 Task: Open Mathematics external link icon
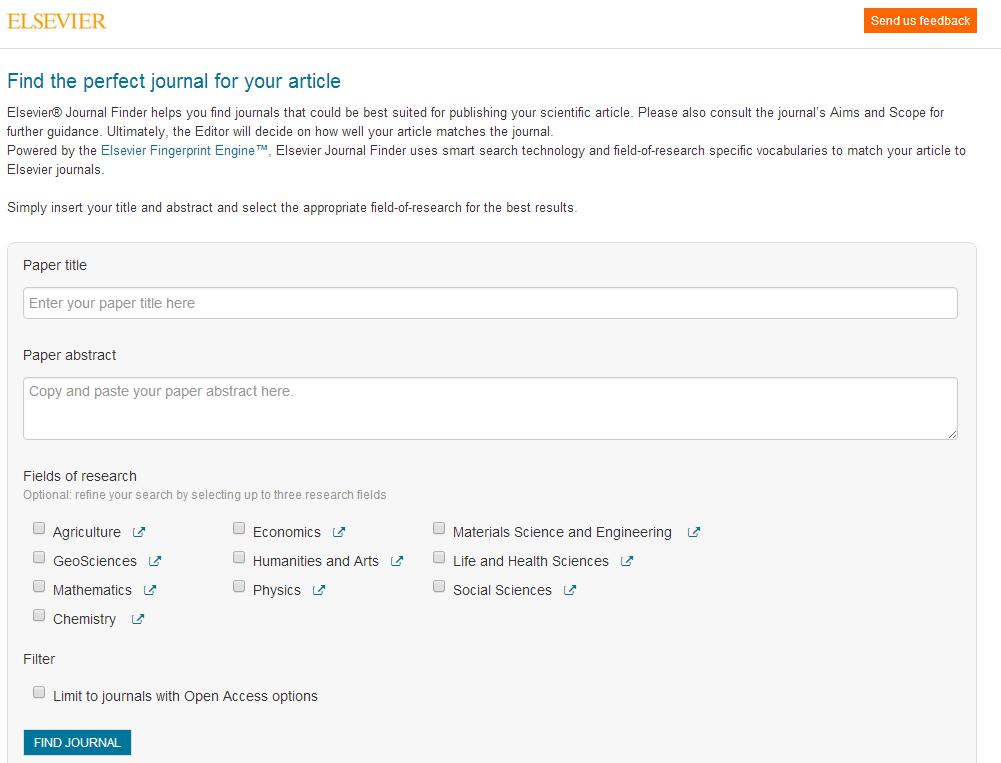click(150, 590)
